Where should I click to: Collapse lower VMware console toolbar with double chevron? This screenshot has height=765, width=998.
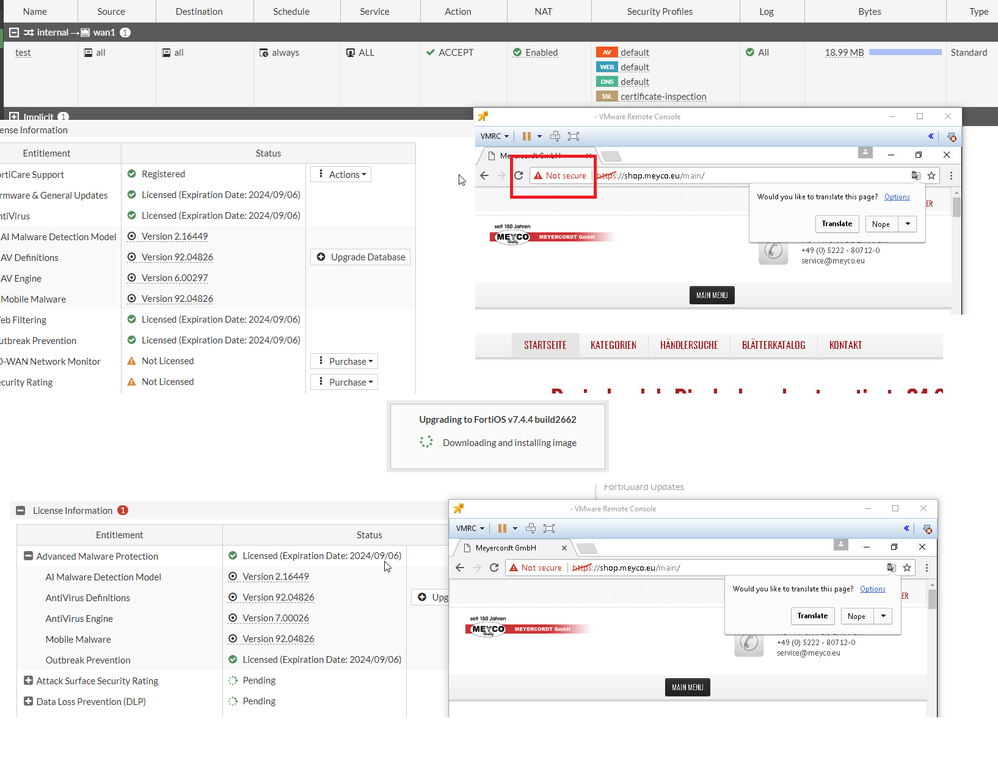coord(907,528)
